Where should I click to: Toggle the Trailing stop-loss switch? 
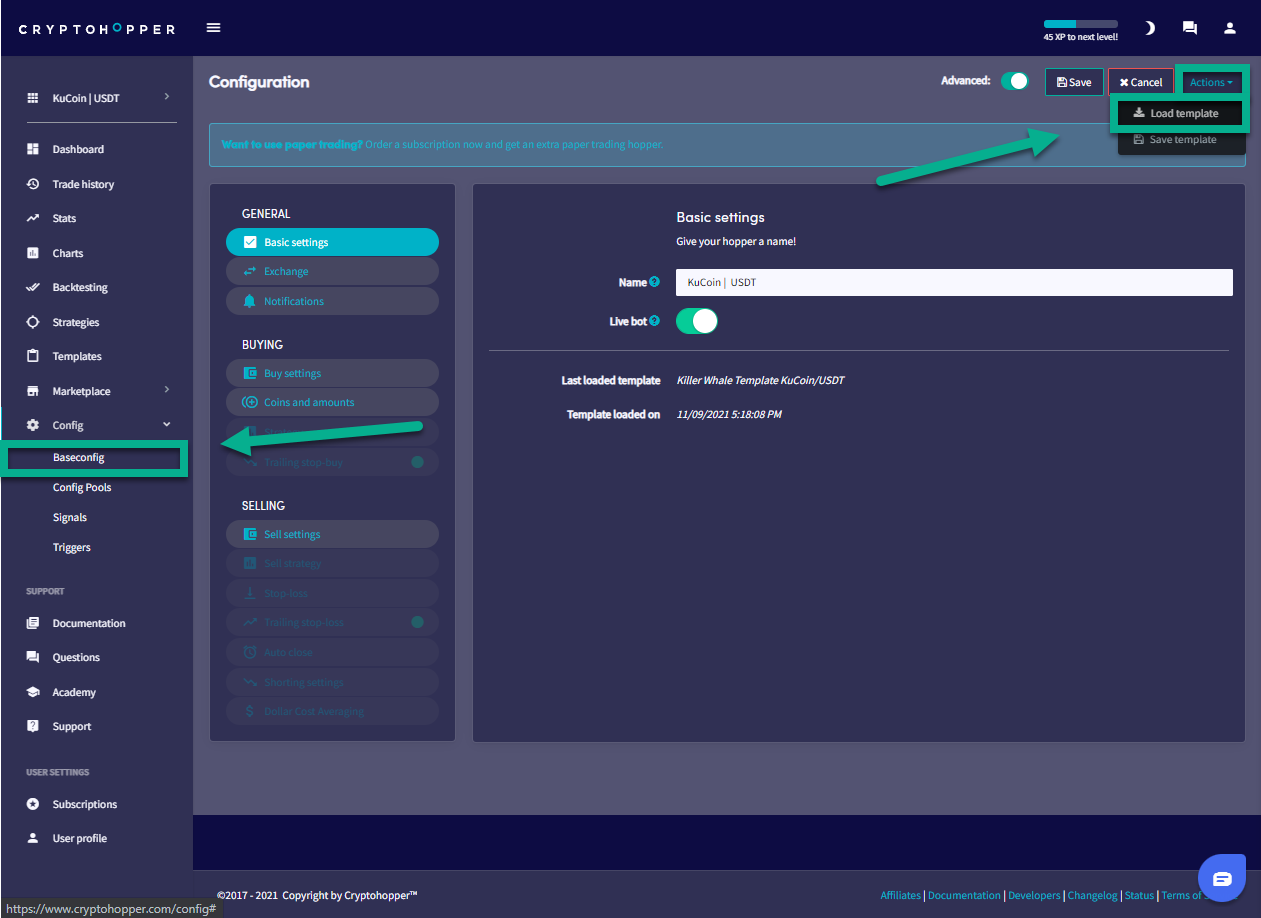point(417,622)
